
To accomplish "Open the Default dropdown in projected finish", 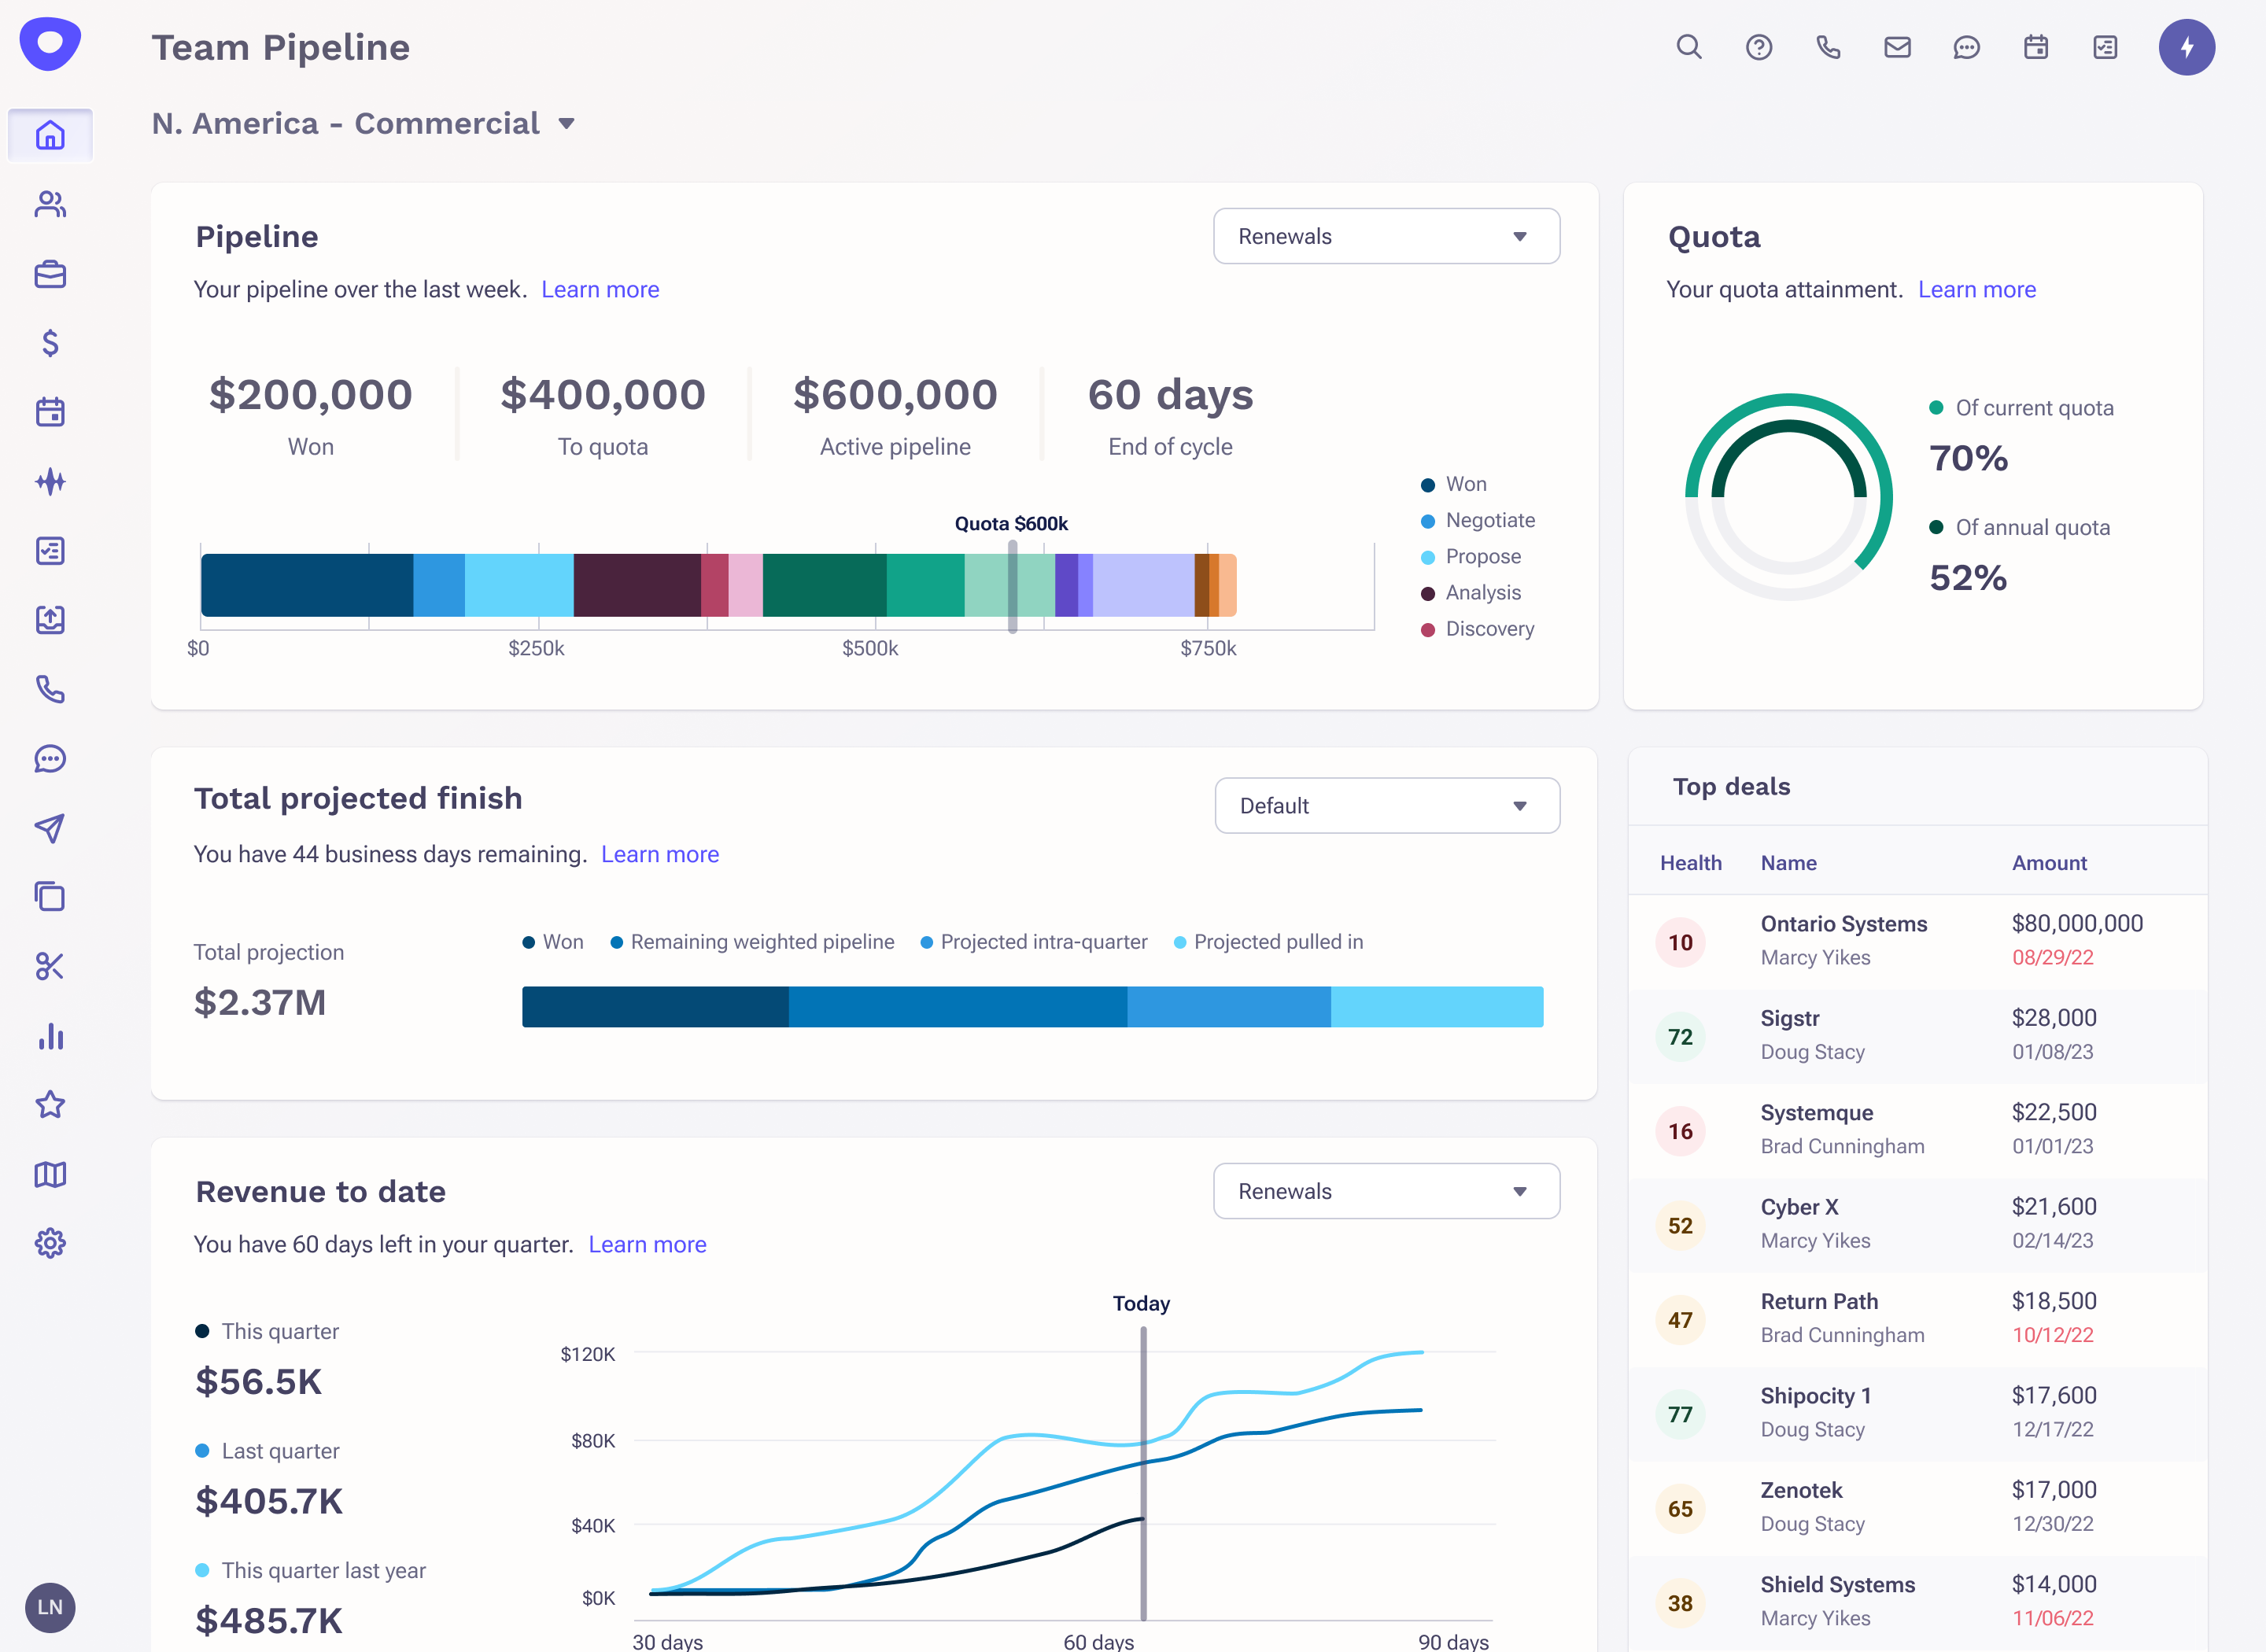I will click(x=1386, y=806).
